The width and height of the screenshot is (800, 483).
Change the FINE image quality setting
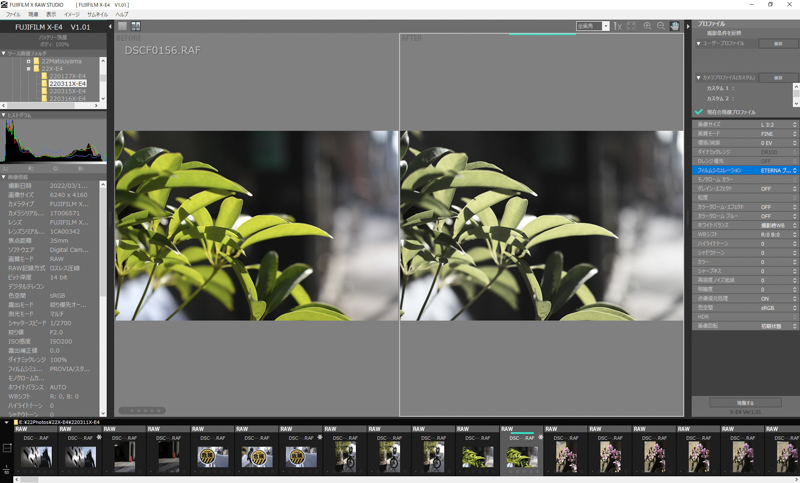click(x=745, y=134)
